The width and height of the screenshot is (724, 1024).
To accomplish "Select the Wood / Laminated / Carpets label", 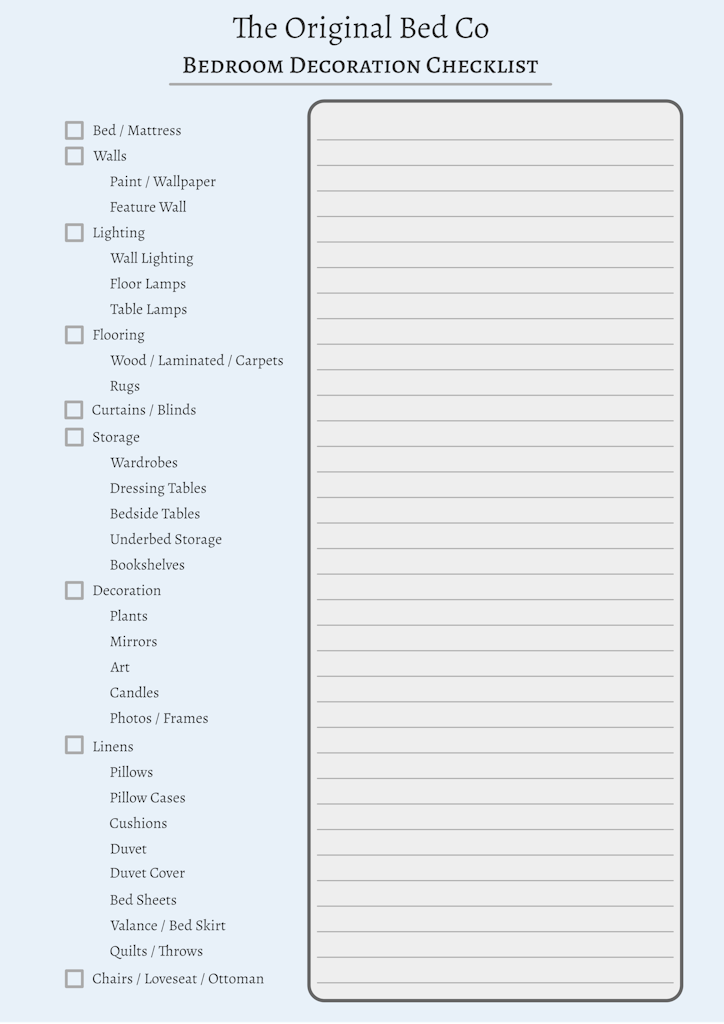I will click(196, 361).
